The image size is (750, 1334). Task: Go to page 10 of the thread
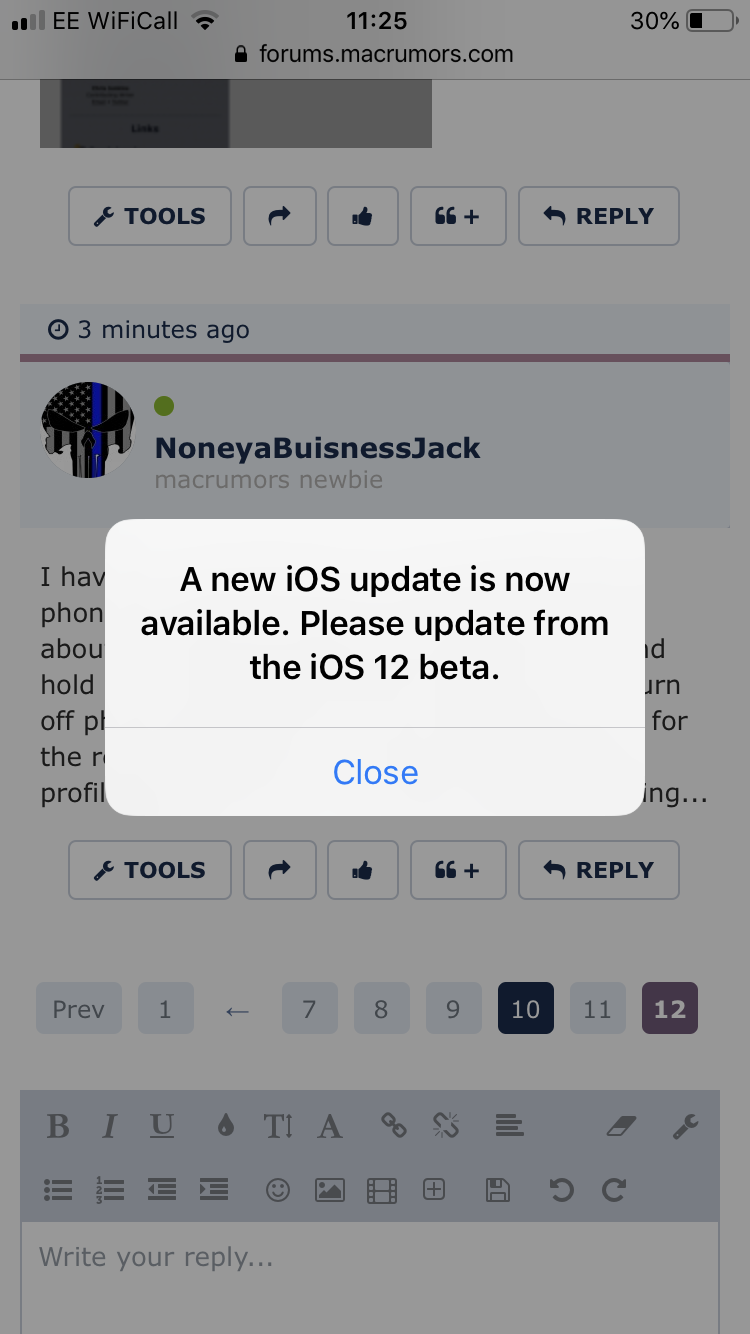[525, 1008]
